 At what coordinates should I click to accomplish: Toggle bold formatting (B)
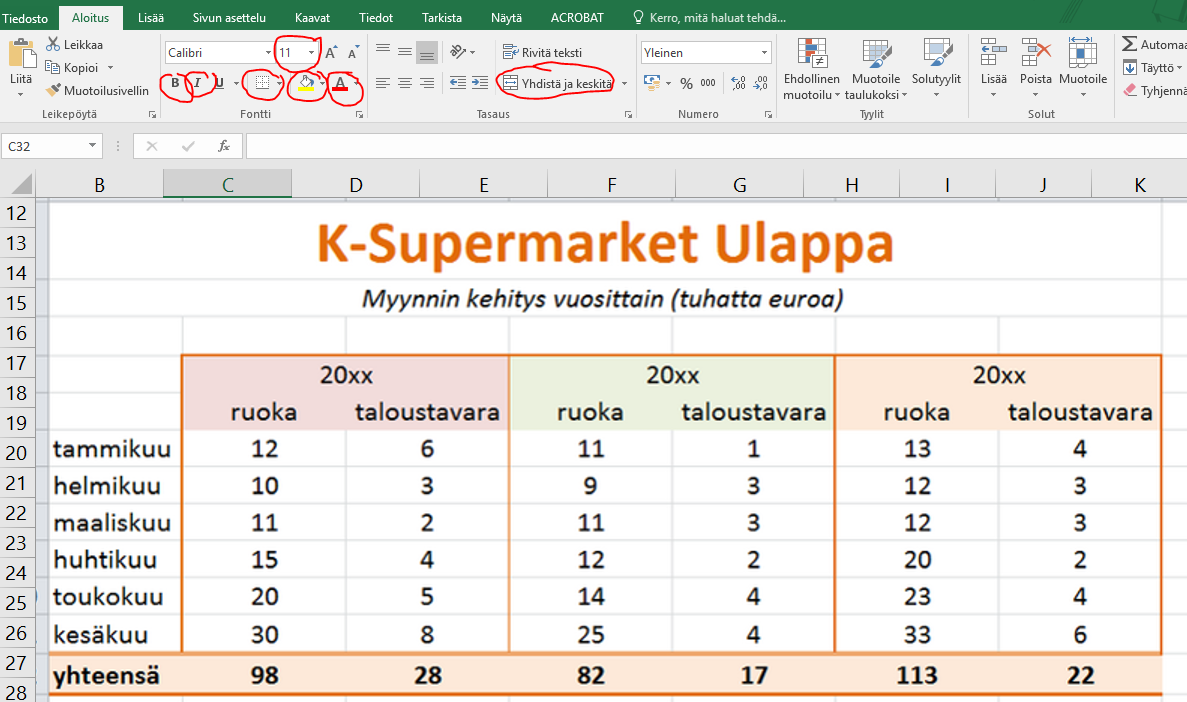pyautogui.click(x=176, y=83)
